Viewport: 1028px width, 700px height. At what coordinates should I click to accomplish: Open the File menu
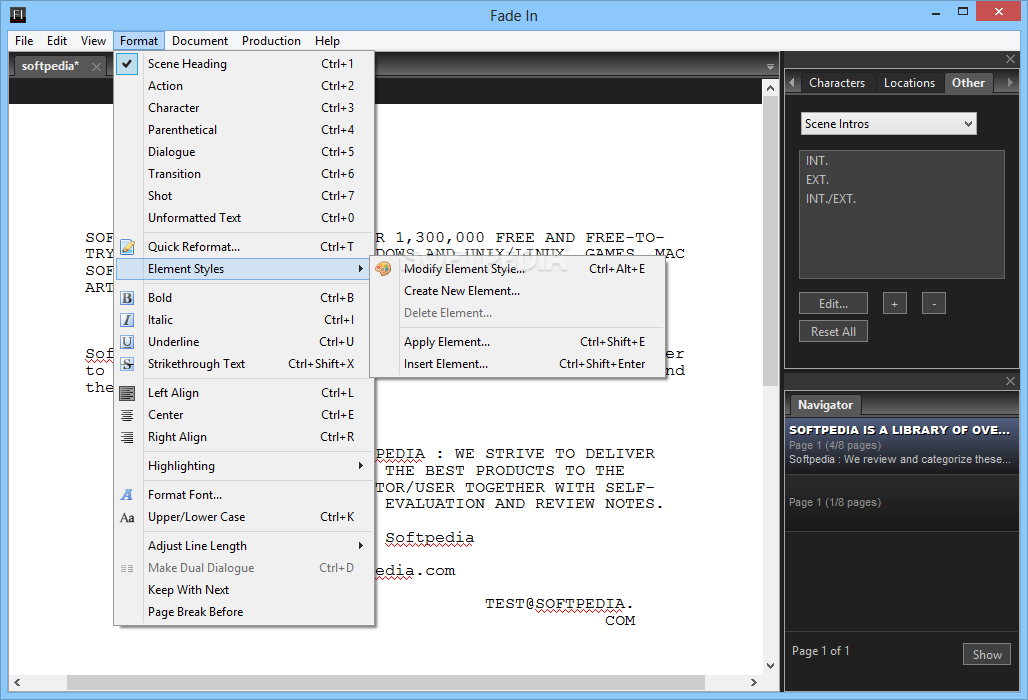click(x=24, y=41)
